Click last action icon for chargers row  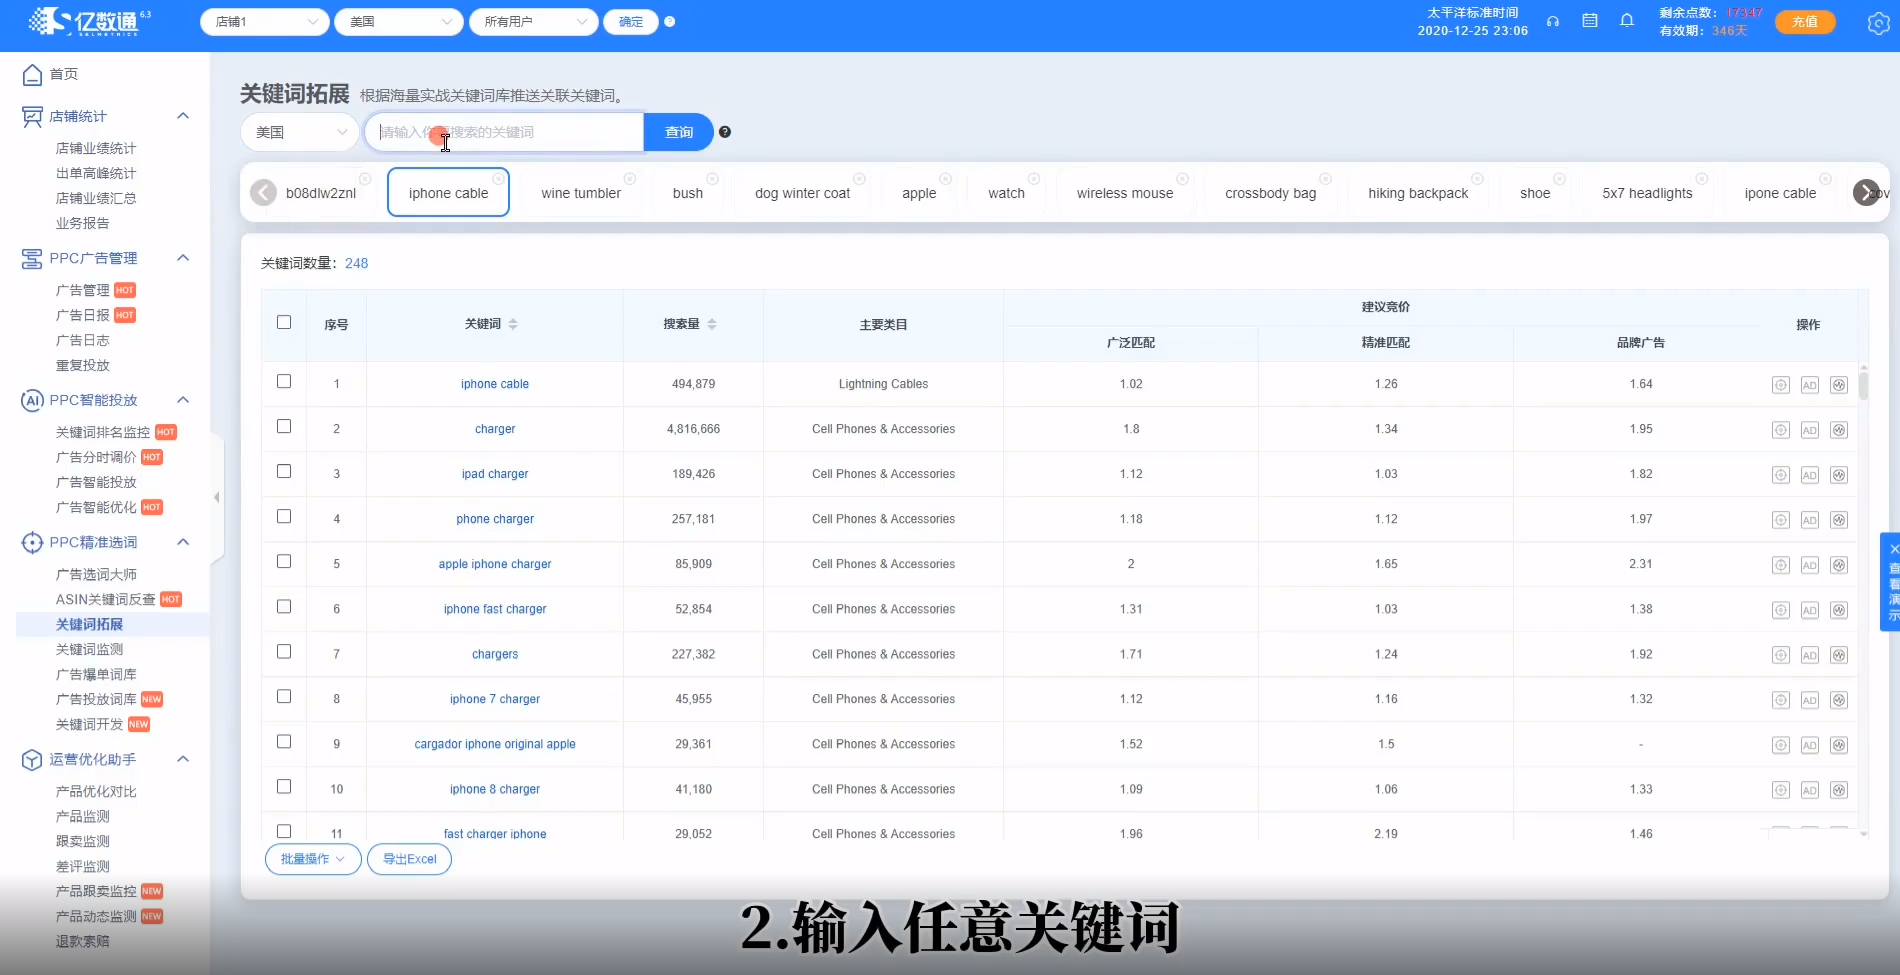click(x=1839, y=655)
